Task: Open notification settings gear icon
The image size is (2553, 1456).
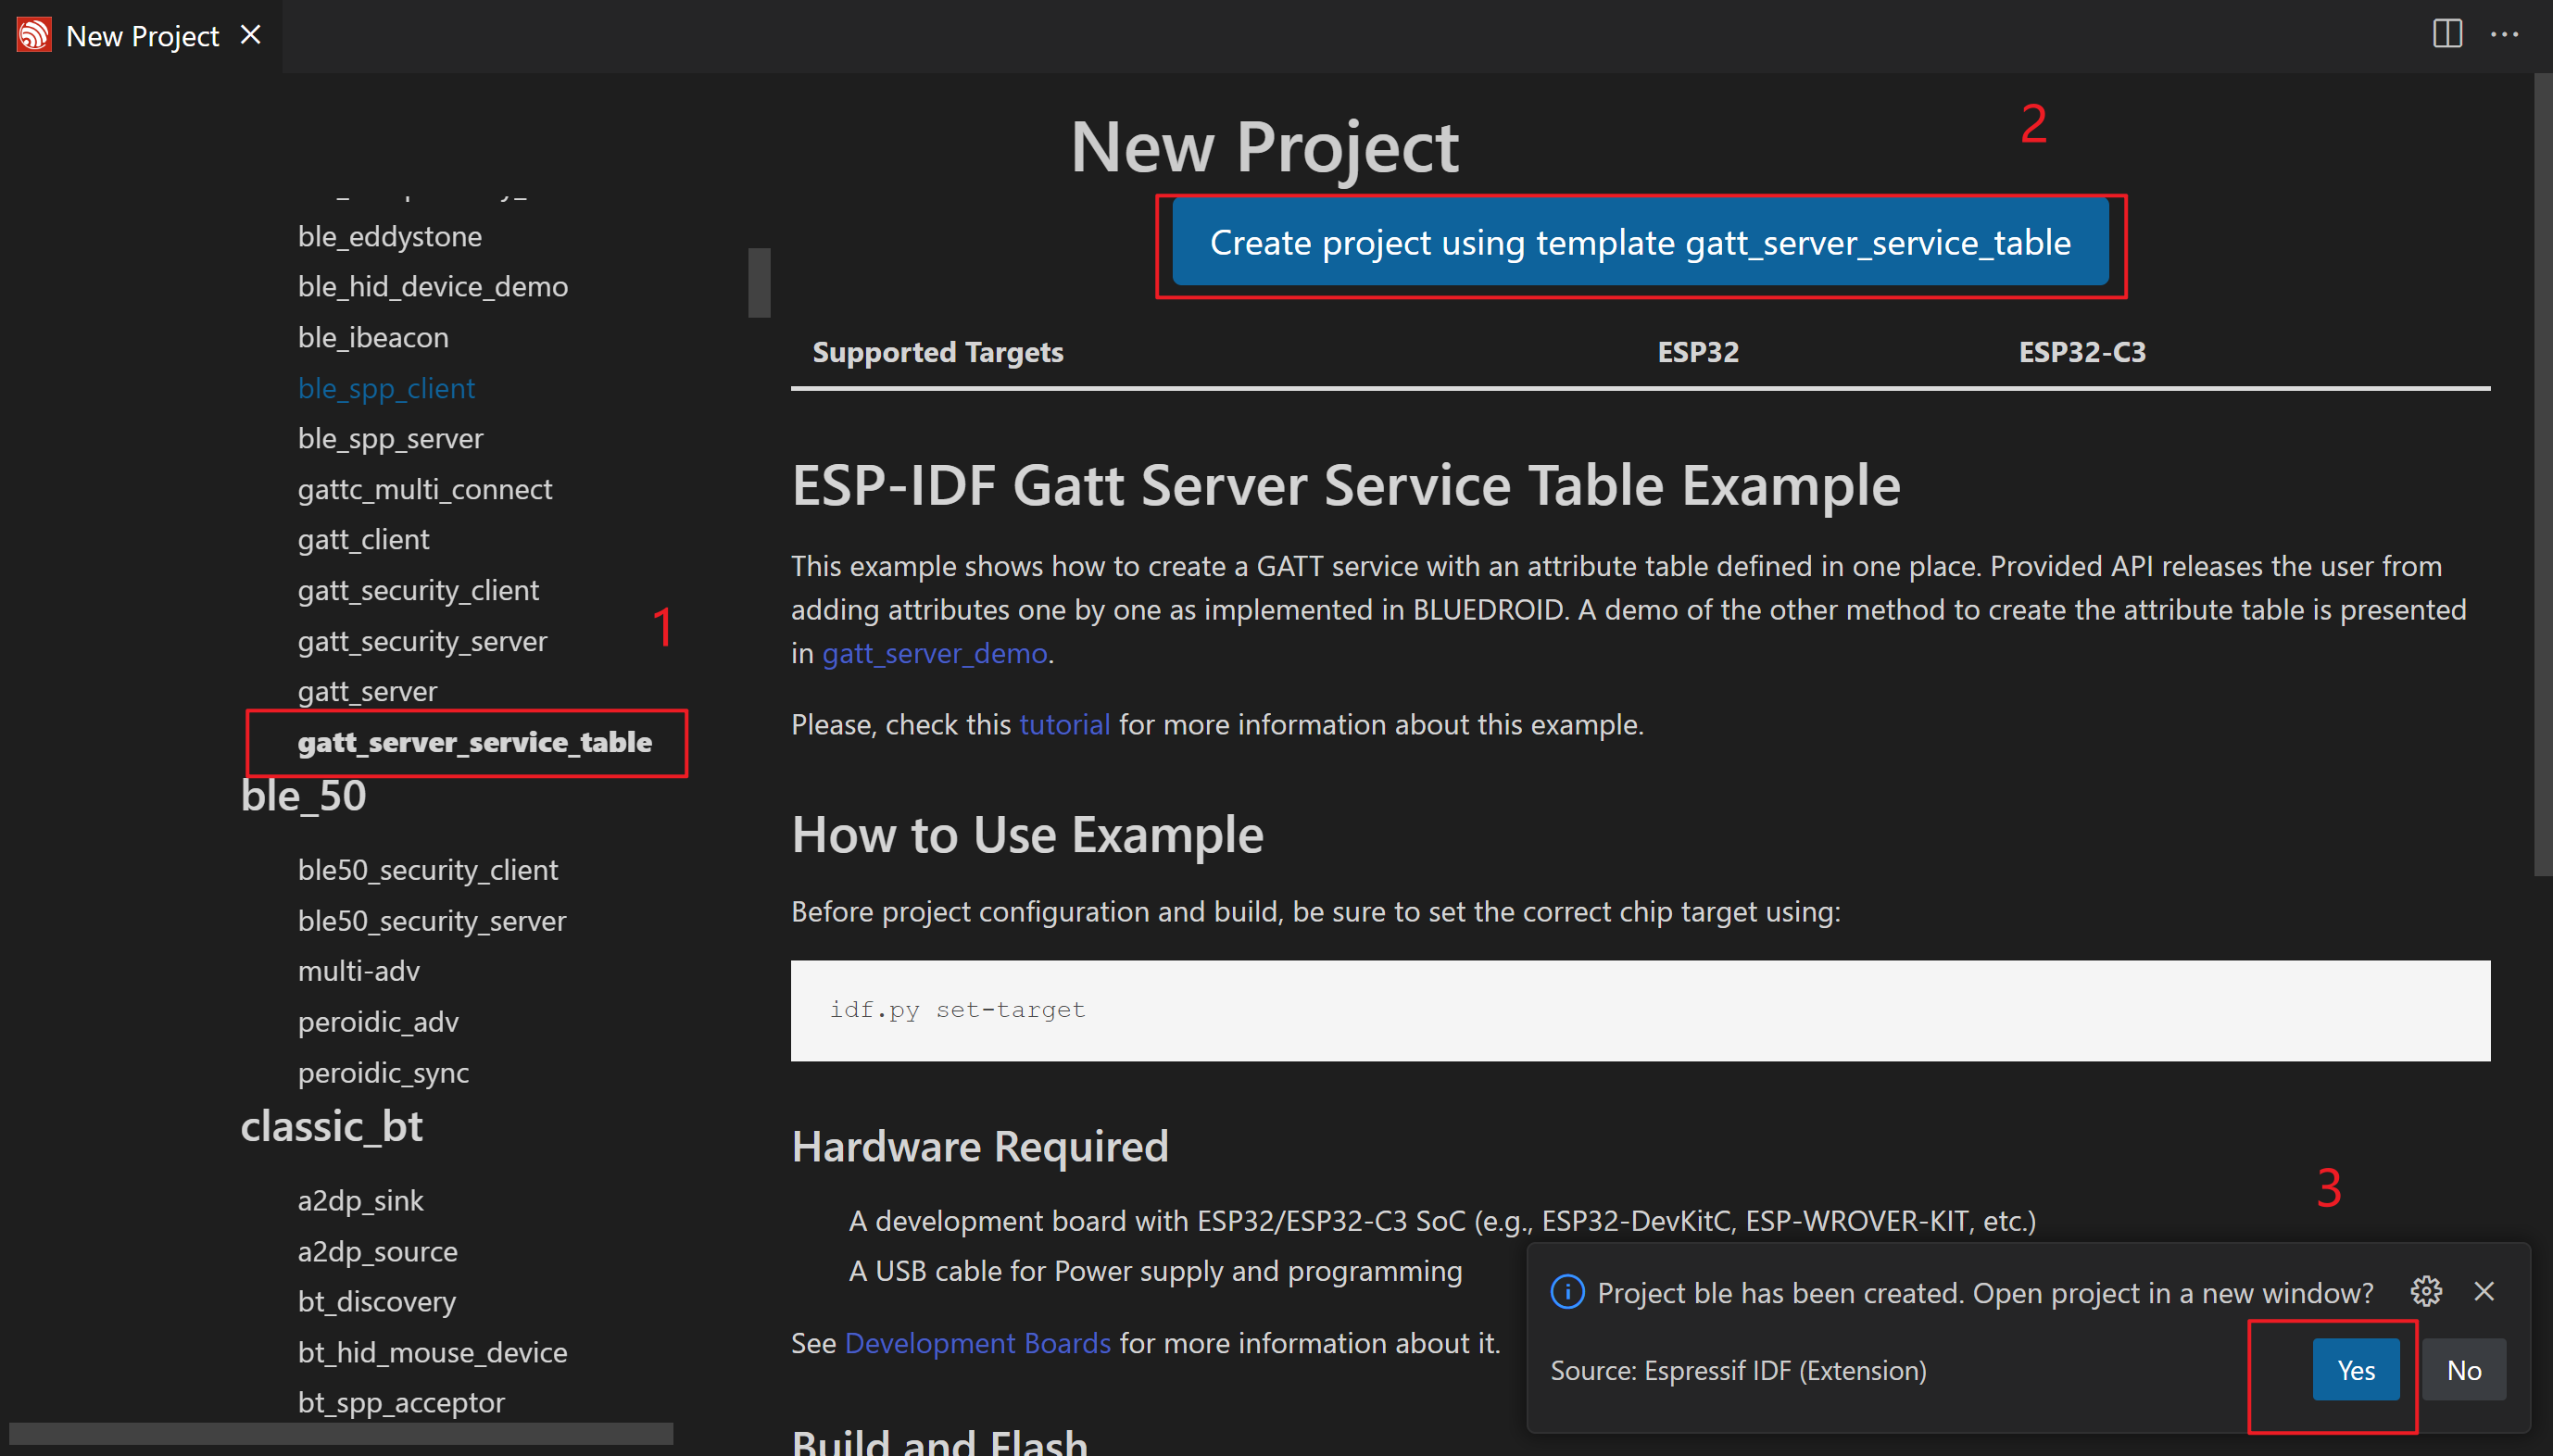Action: pyautogui.click(x=2426, y=1292)
